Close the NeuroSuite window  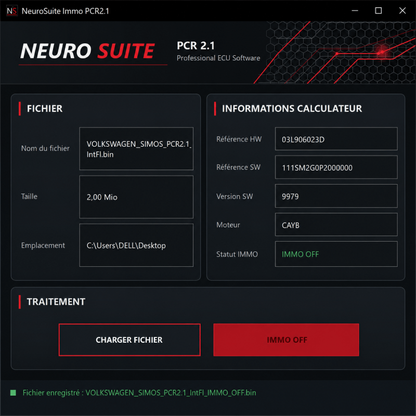pyautogui.click(x=402, y=11)
